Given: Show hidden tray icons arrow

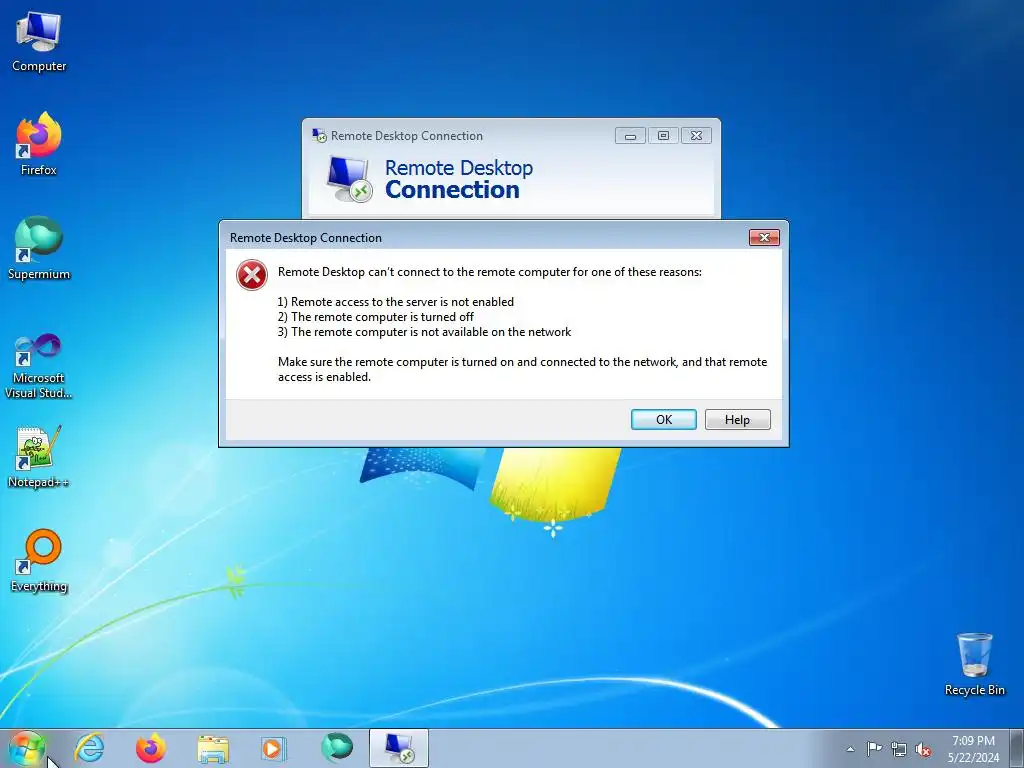Looking at the screenshot, I should click(x=850, y=749).
